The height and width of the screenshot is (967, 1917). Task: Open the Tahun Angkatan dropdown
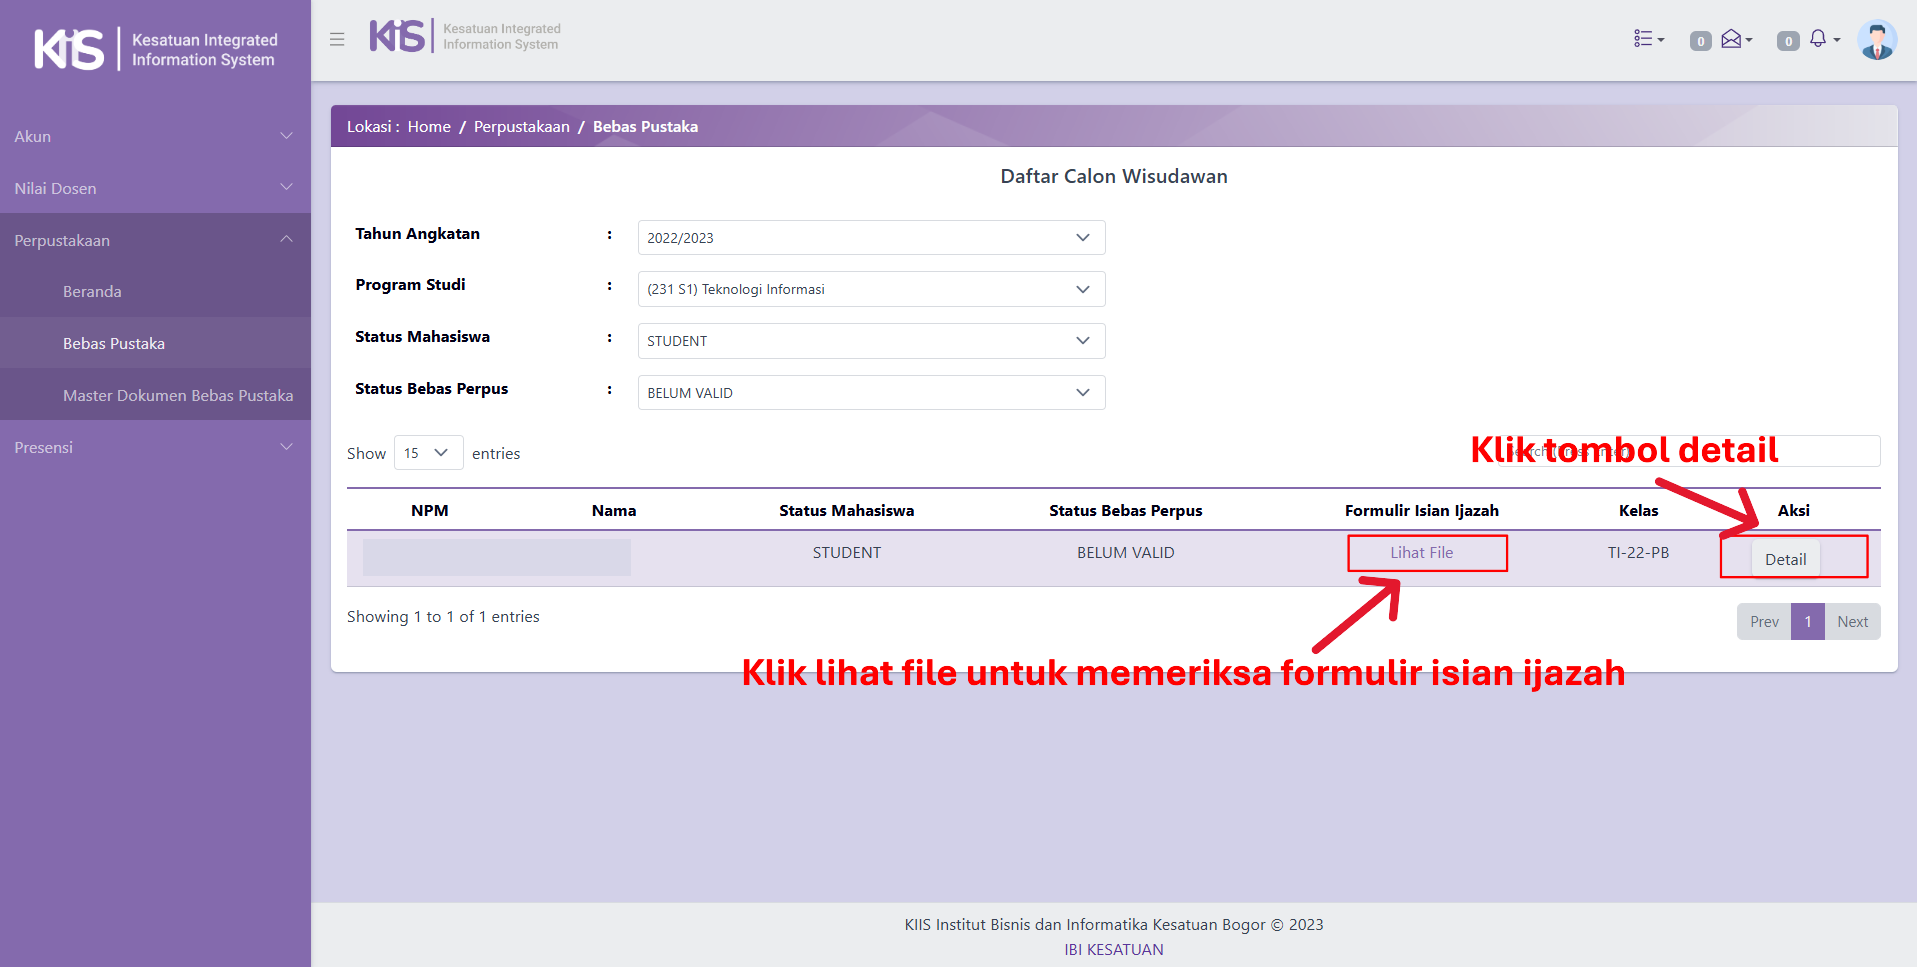[871, 238]
